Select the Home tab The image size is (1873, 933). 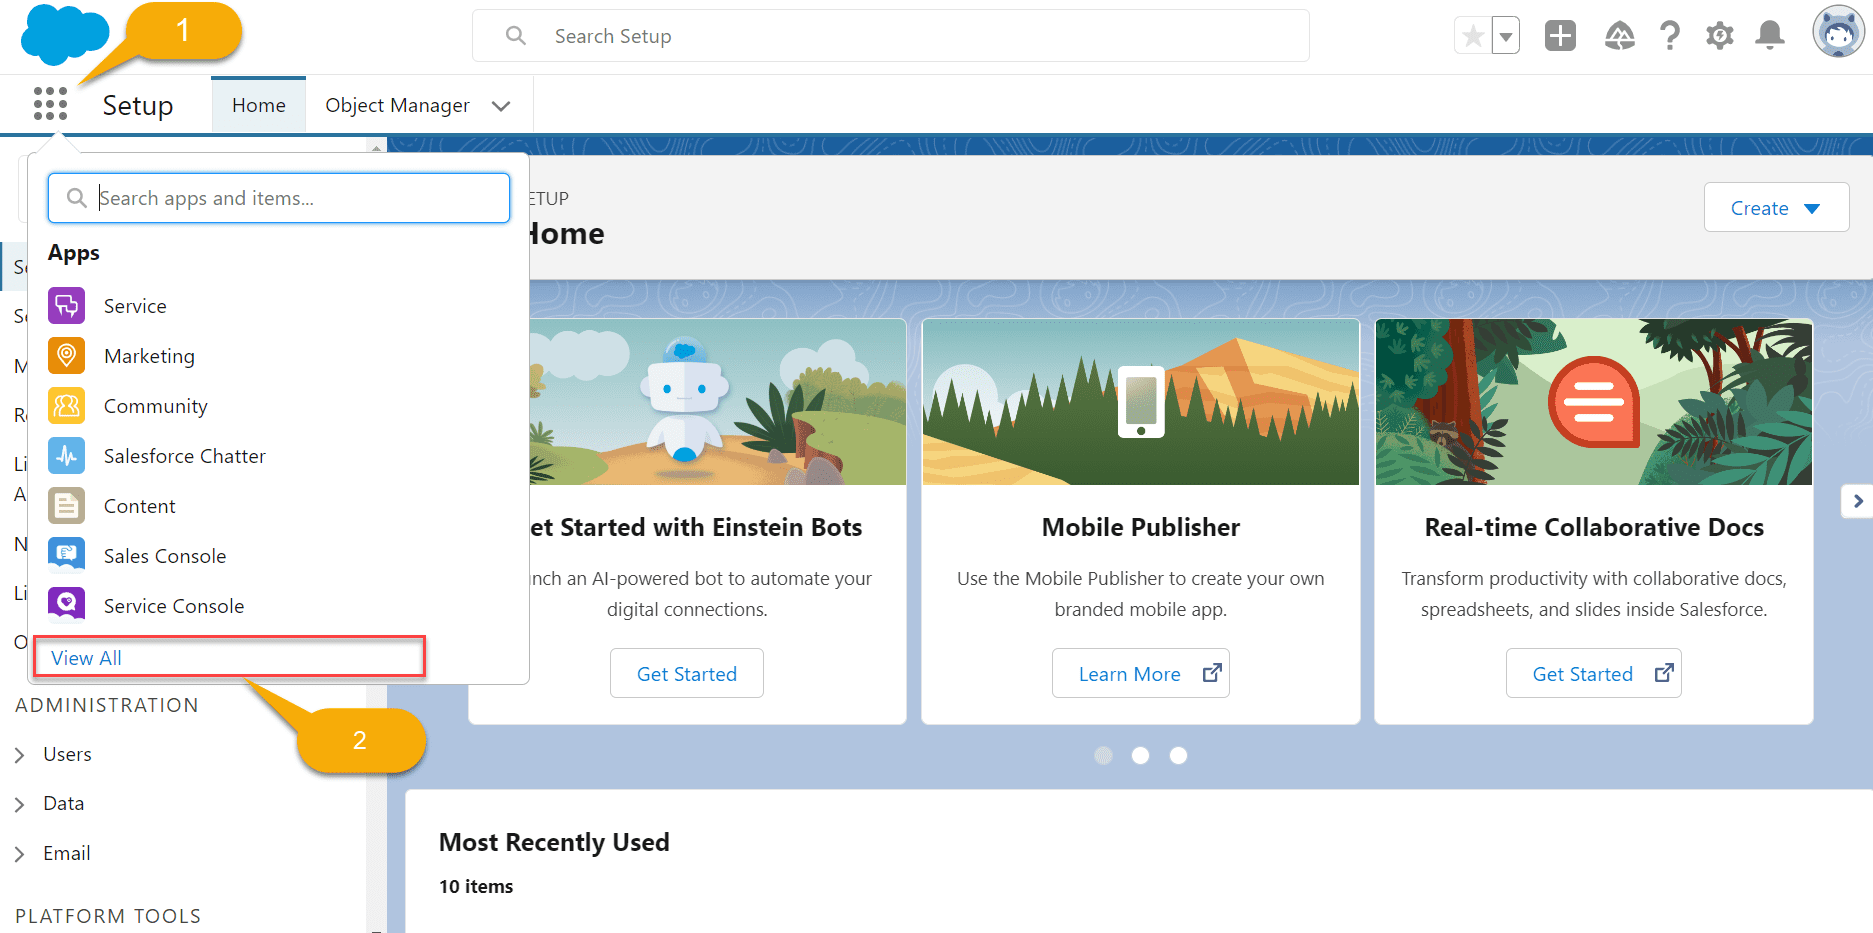click(x=258, y=104)
